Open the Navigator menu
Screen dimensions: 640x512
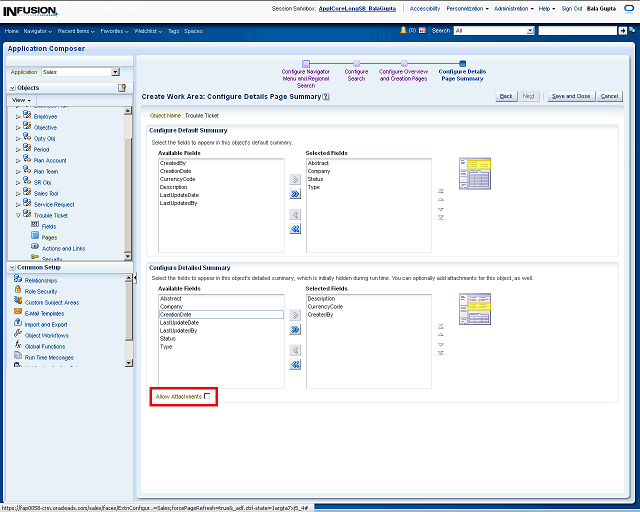click(x=40, y=31)
